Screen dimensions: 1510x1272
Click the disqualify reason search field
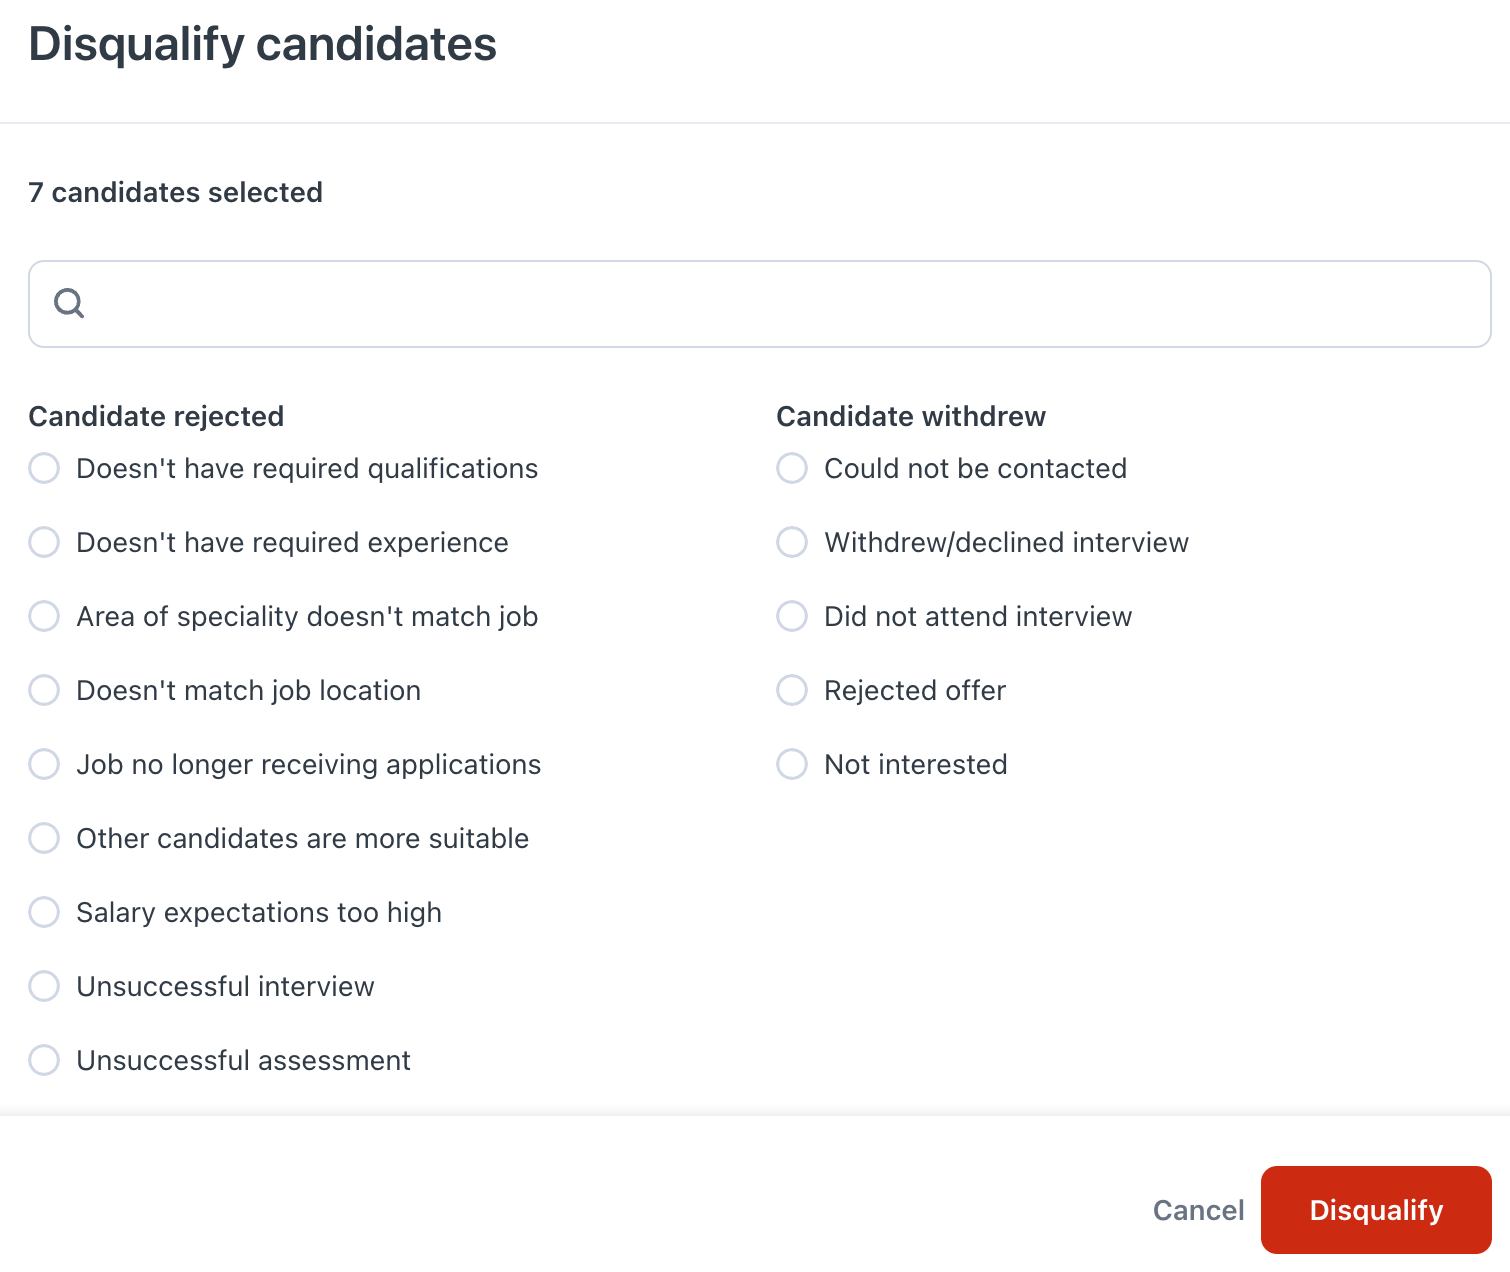click(780, 304)
